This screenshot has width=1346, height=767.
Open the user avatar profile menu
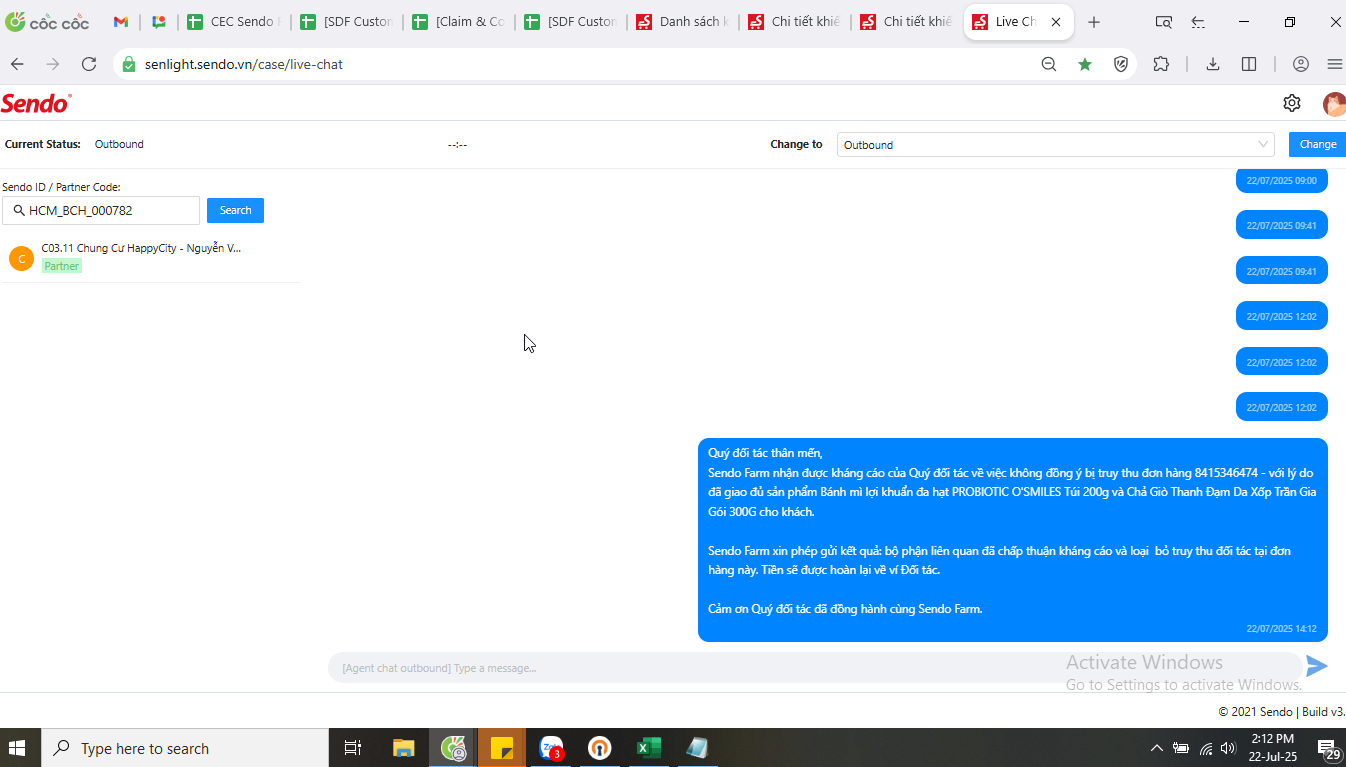(1334, 103)
